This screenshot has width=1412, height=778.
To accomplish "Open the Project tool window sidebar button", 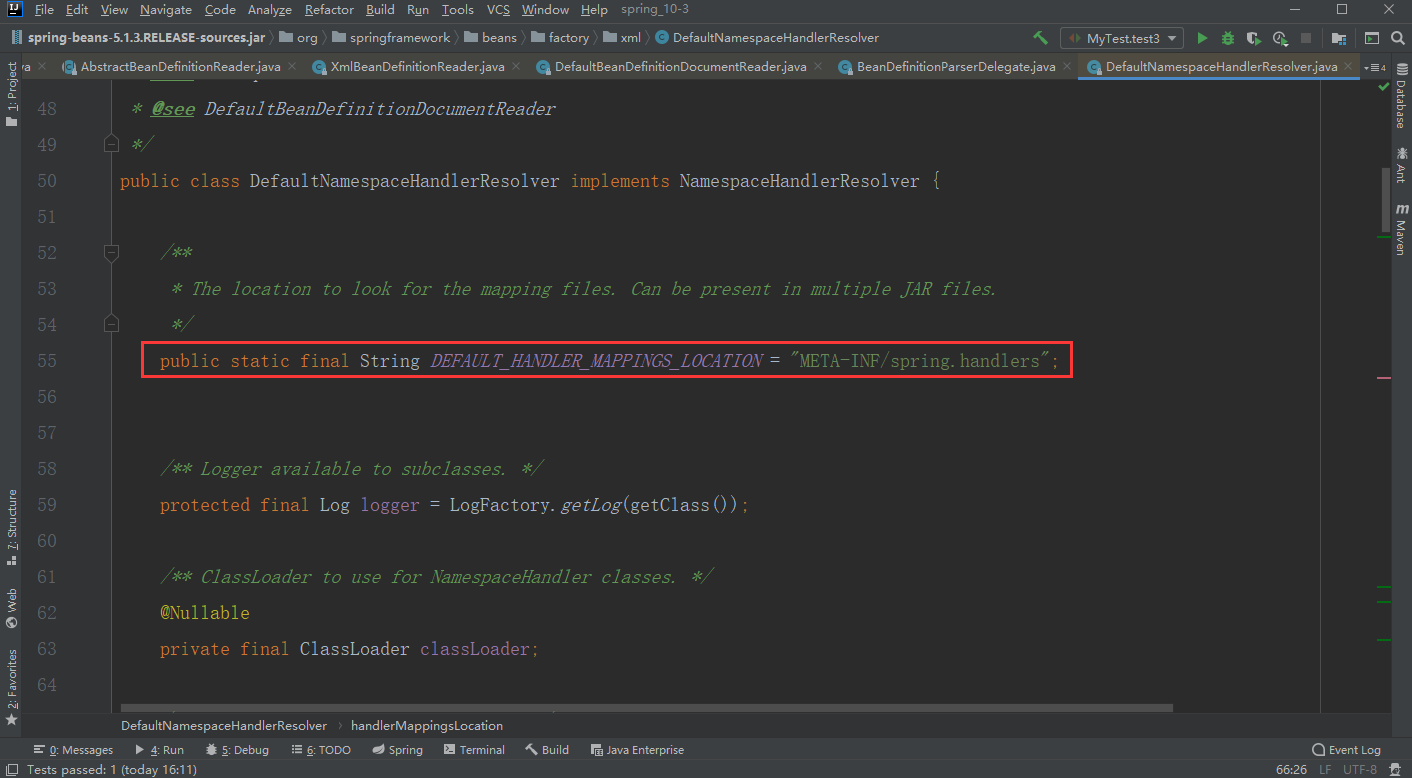I will (x=11, y=94).
